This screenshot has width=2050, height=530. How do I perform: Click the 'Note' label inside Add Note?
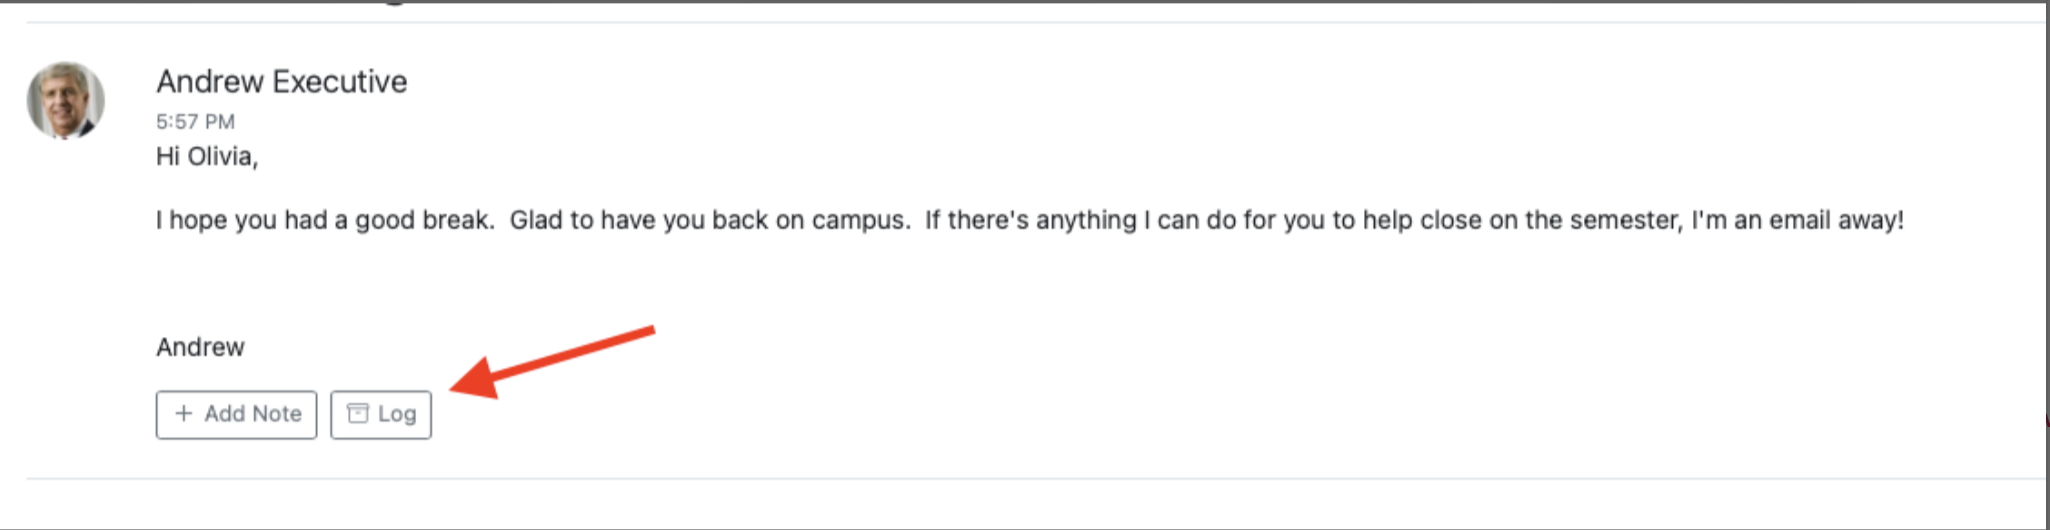pos(277,413)
